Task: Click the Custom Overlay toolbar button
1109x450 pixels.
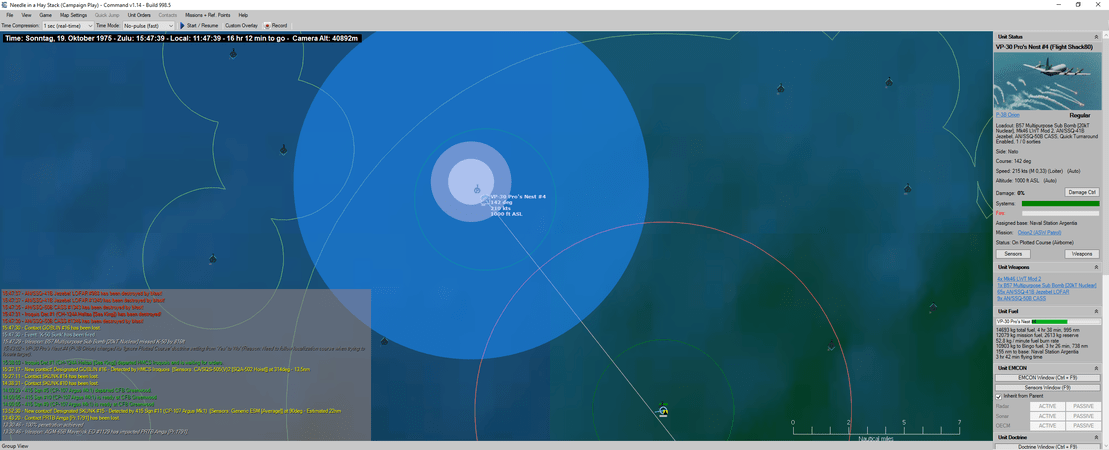Action: pyautogui.click(x=241, y=25)
